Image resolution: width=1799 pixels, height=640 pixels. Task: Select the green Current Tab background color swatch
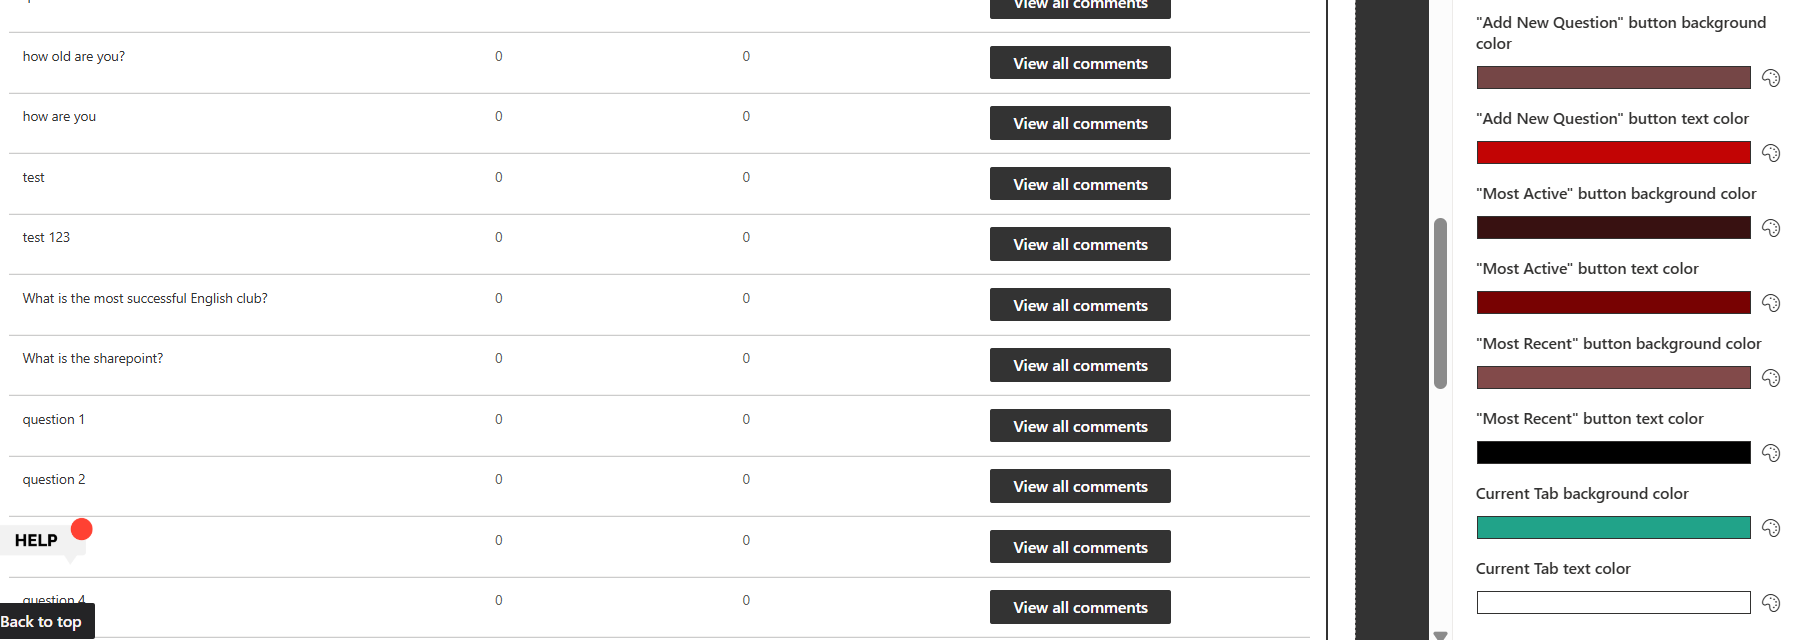pos(1613,528)
